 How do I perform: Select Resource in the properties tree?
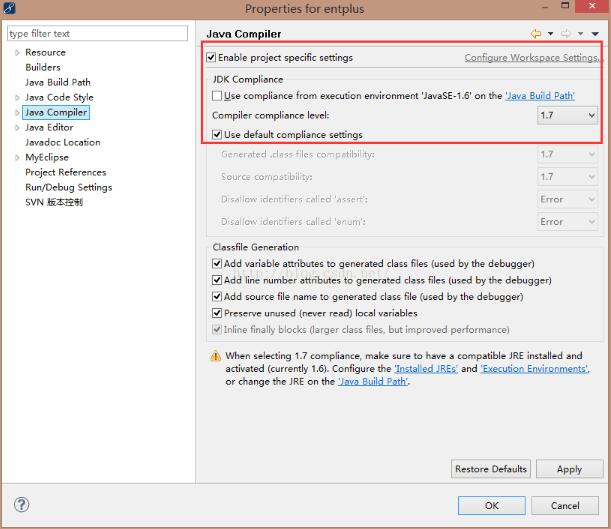click(45, 53)
